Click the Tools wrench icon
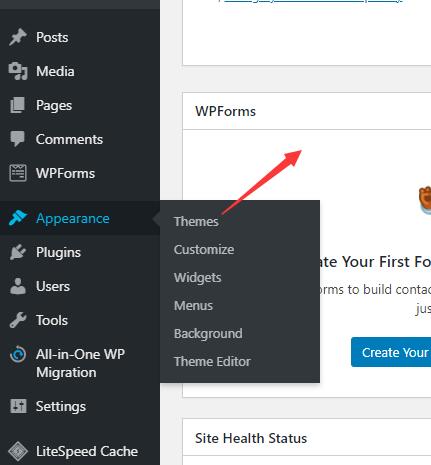The height and width of the screenshot is (465, 431). pos(18,320)
